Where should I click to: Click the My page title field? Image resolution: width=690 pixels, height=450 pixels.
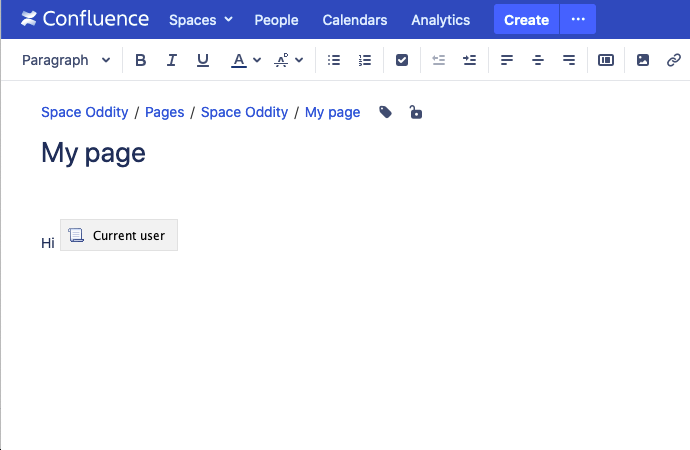[93, 153]
